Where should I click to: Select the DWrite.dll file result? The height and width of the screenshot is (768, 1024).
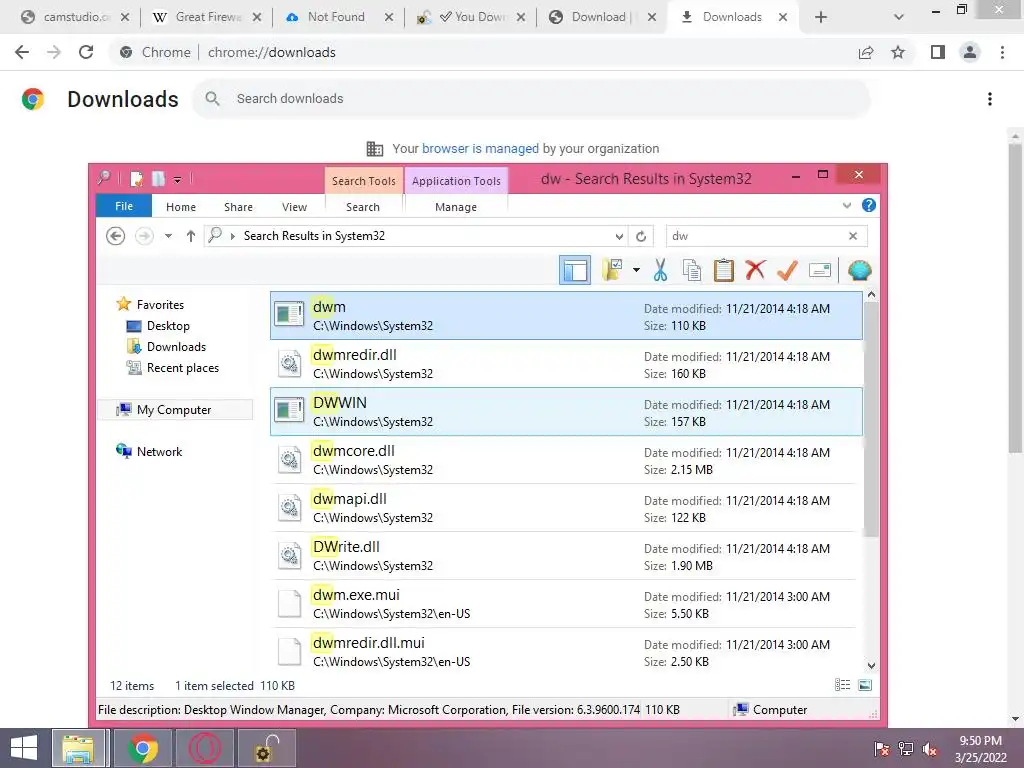(x=566, y=556)
